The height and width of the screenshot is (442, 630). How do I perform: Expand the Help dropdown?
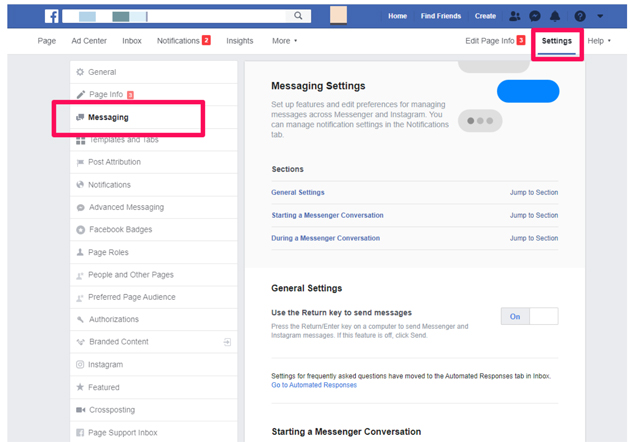(599, 41)
